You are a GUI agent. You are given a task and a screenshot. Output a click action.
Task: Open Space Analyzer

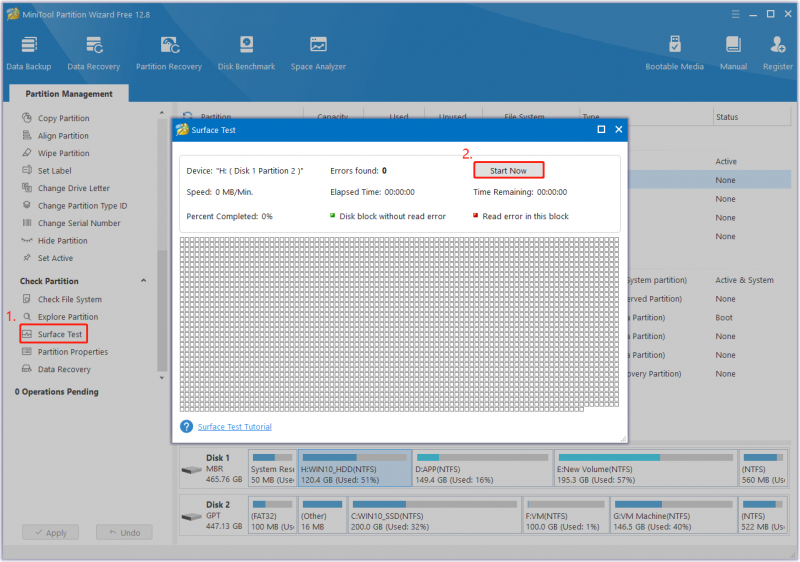(318, 53)
